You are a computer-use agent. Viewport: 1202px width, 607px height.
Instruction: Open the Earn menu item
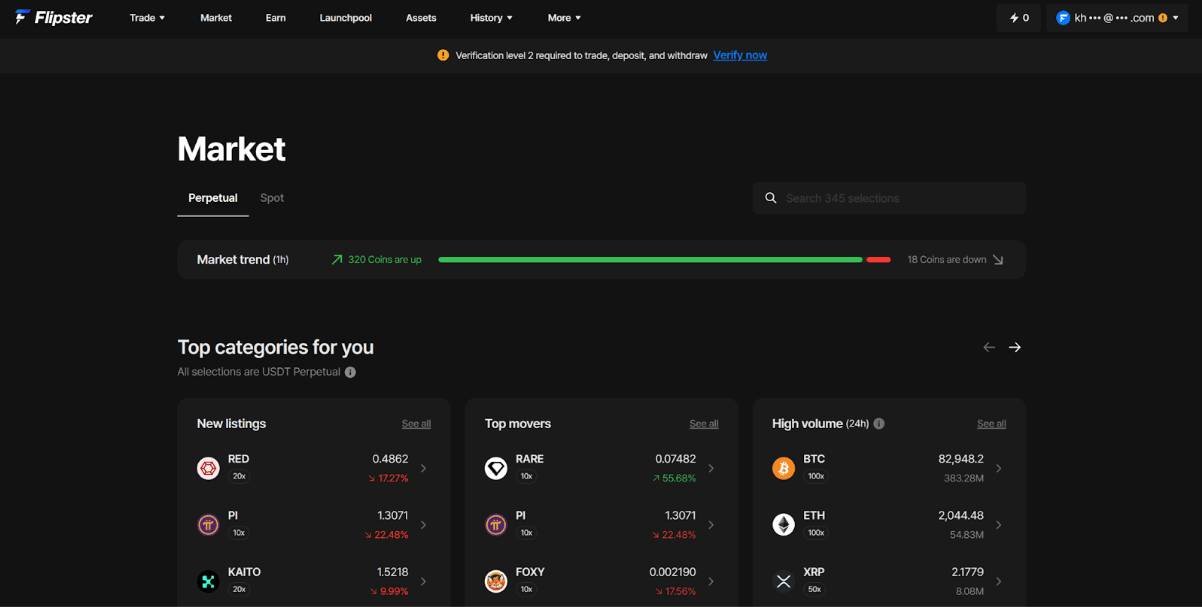coord(276,18)
